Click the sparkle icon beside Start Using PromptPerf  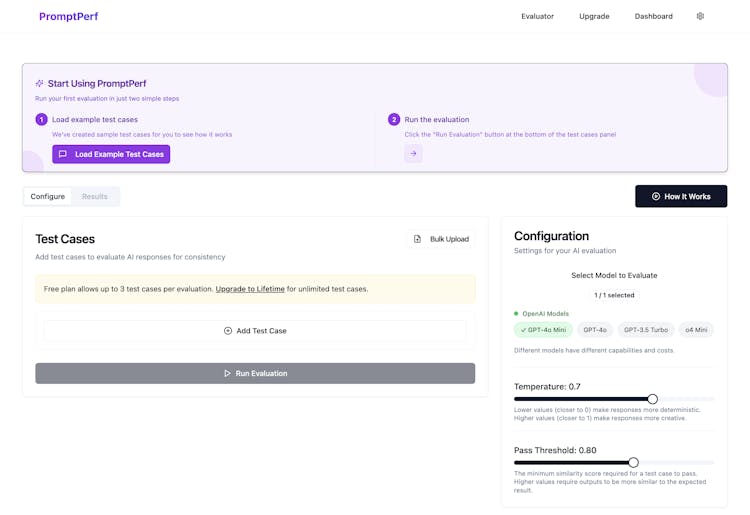(39, 84)
